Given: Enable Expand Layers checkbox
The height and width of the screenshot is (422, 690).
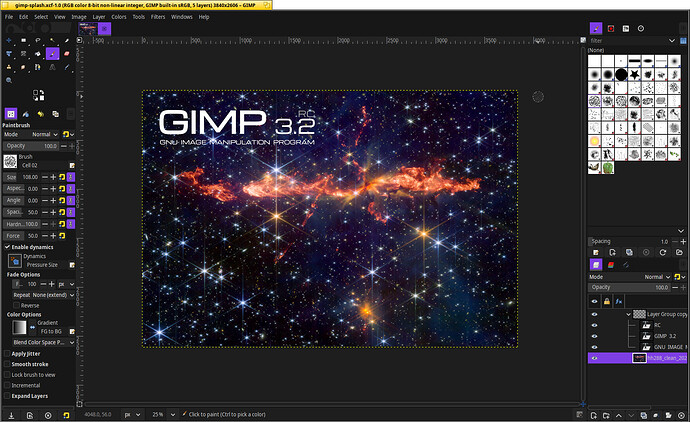Looking at the screenshot, I should [7, 396].
